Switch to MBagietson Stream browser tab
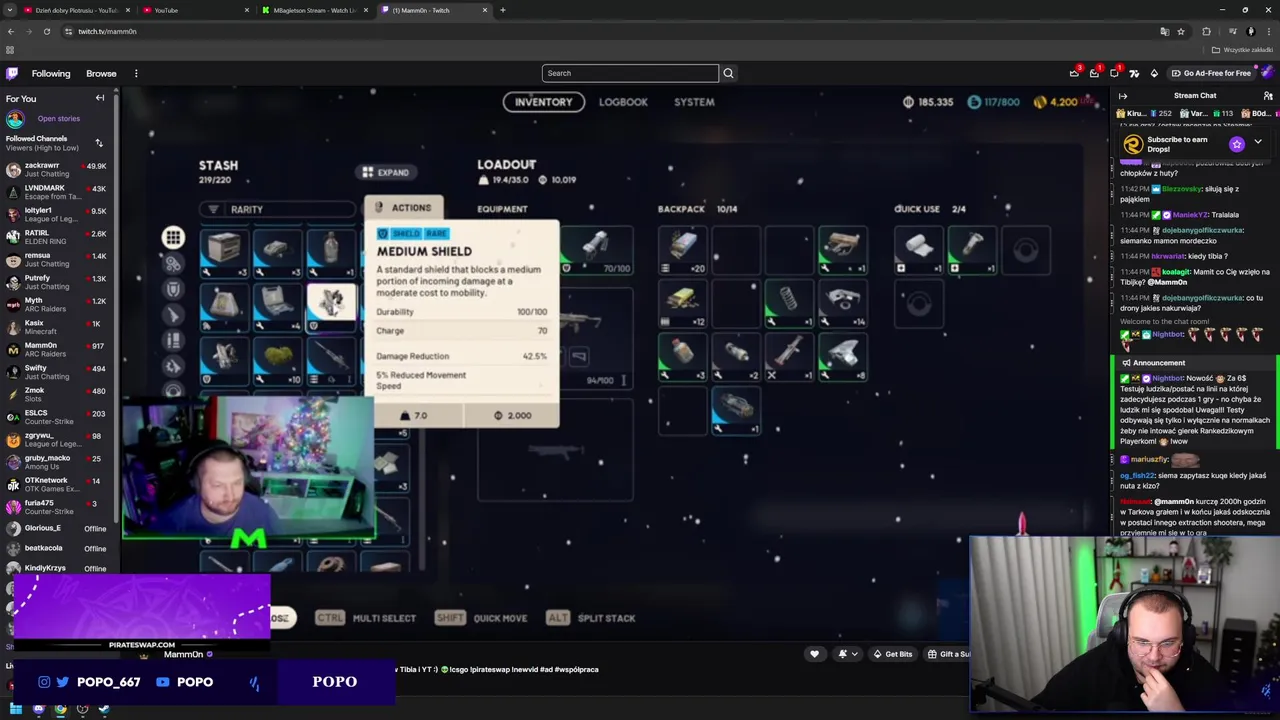 (315, 10)
